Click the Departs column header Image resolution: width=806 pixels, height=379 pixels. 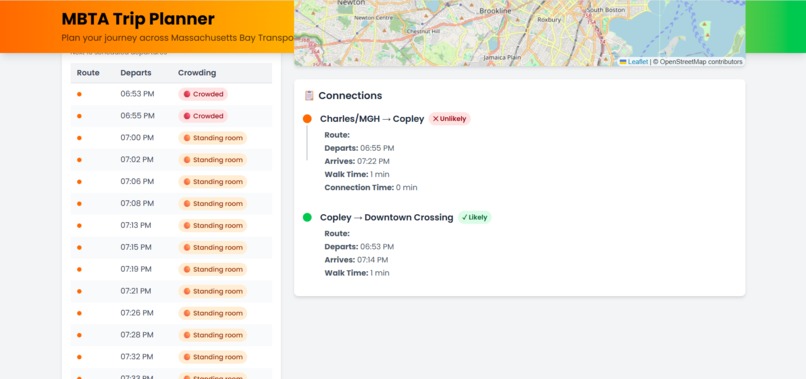point(136,73)
